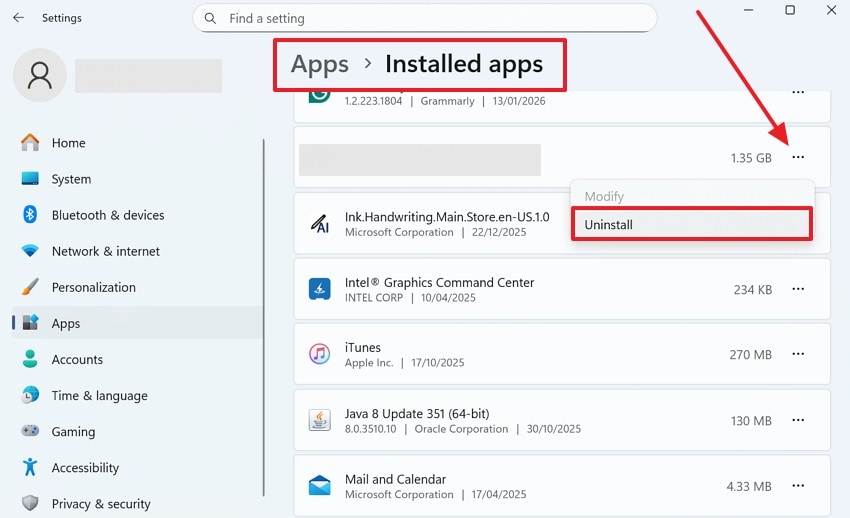Screen dimensions: 850x518
Task: Click the Settings window title
Action: 62,18
